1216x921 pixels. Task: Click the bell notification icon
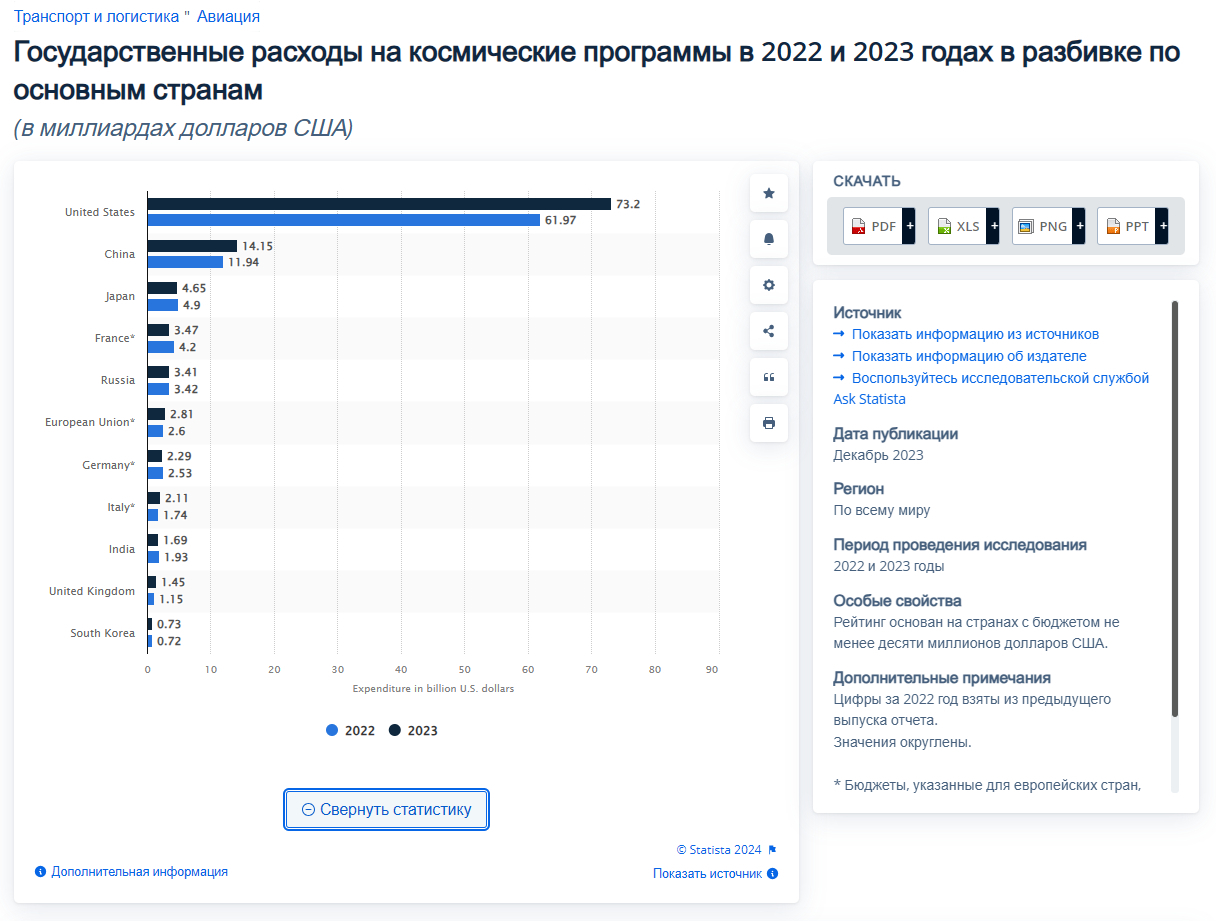(769, 239)
